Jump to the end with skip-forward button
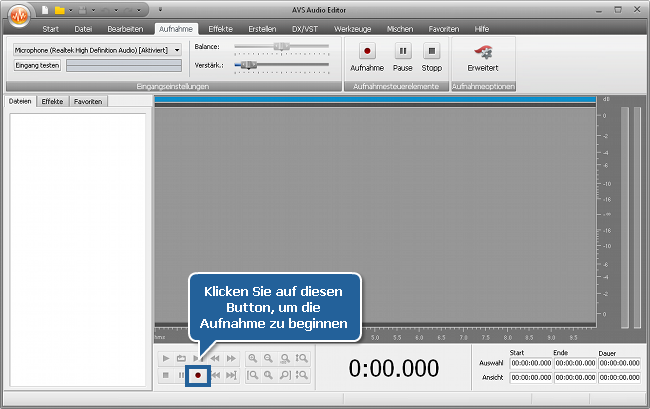Viewport: 650px width, 409px height. pos(231,375)
